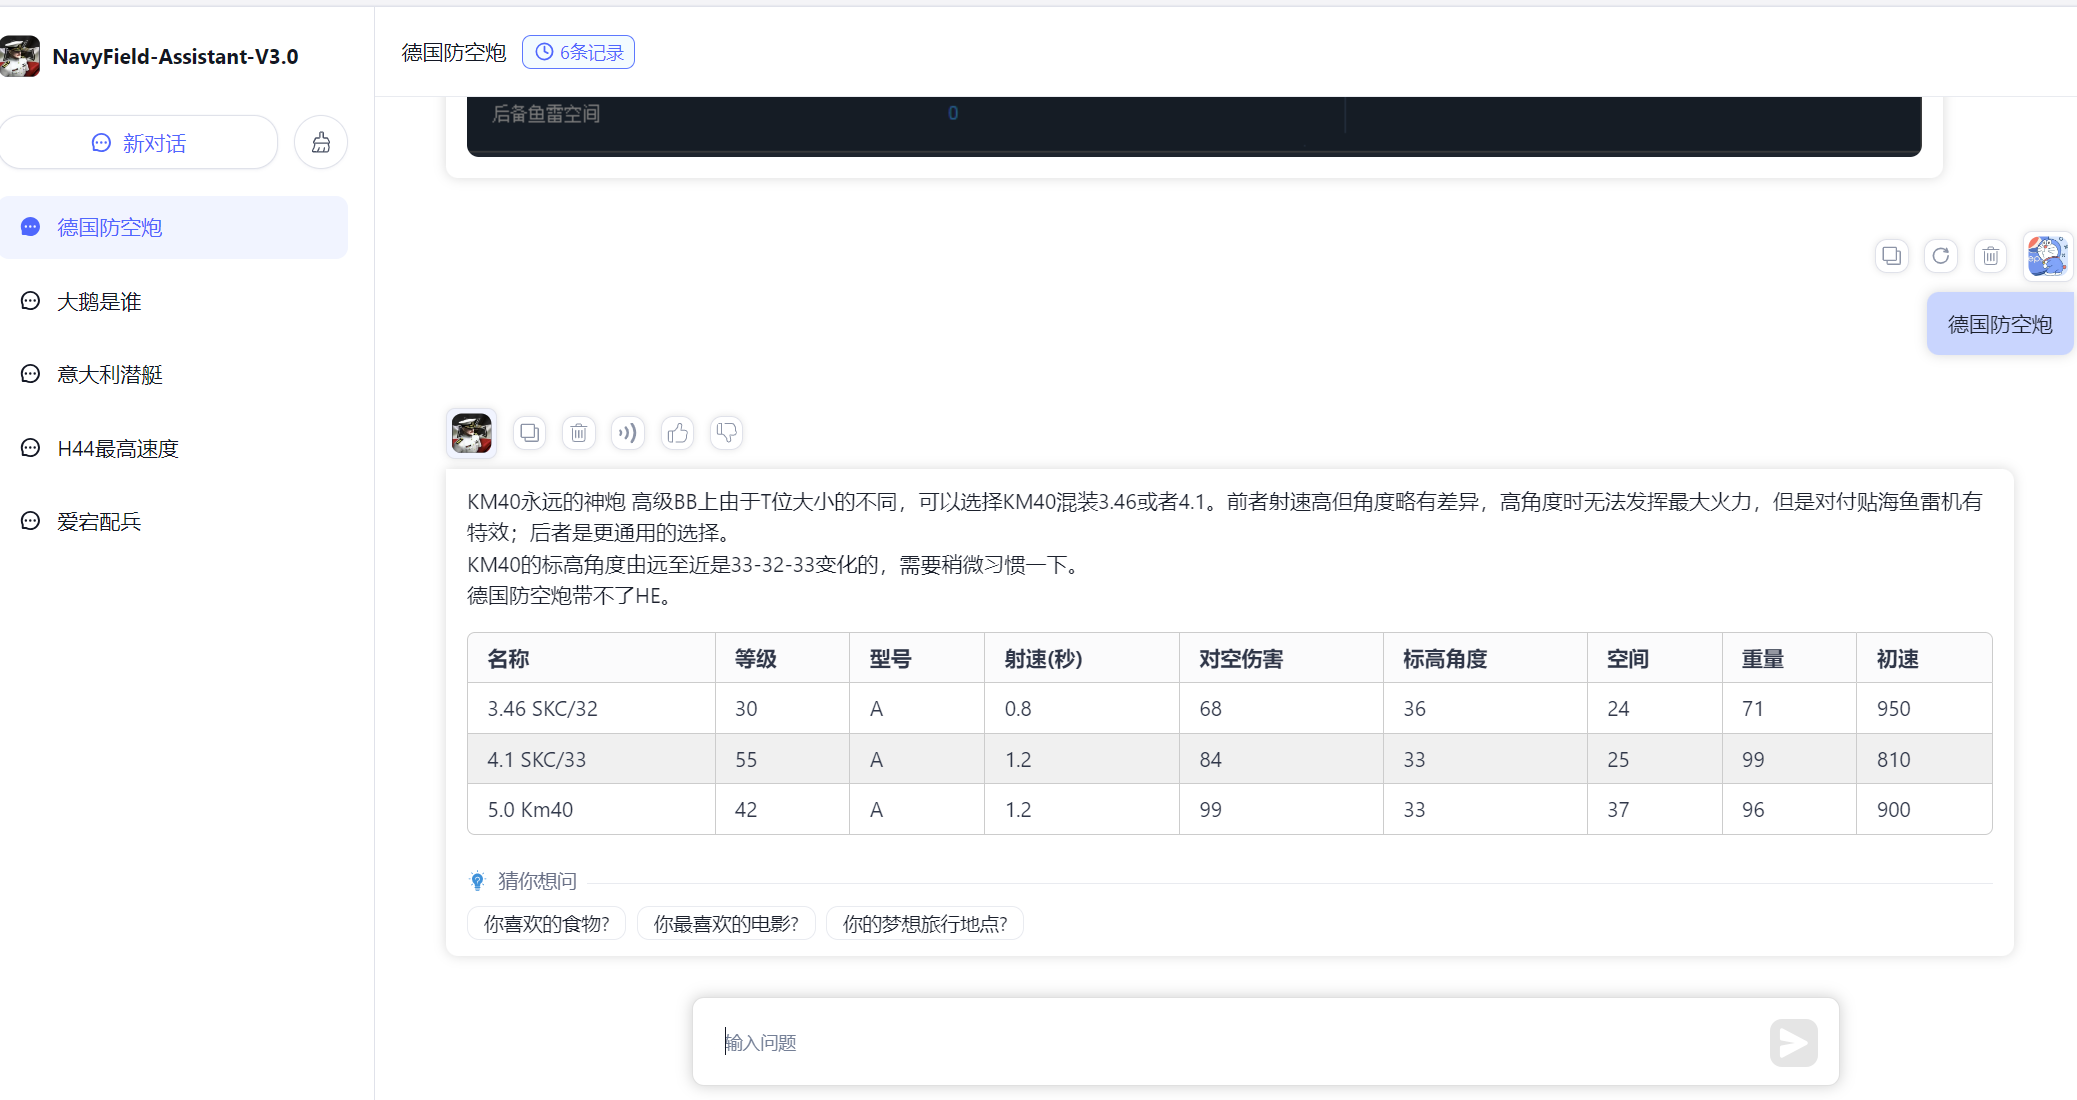Image resolution: width=2077 pixels, height=1100 pixels.
Task: Select the H44最高速度 conversation
Action: (x=117, y=448)
